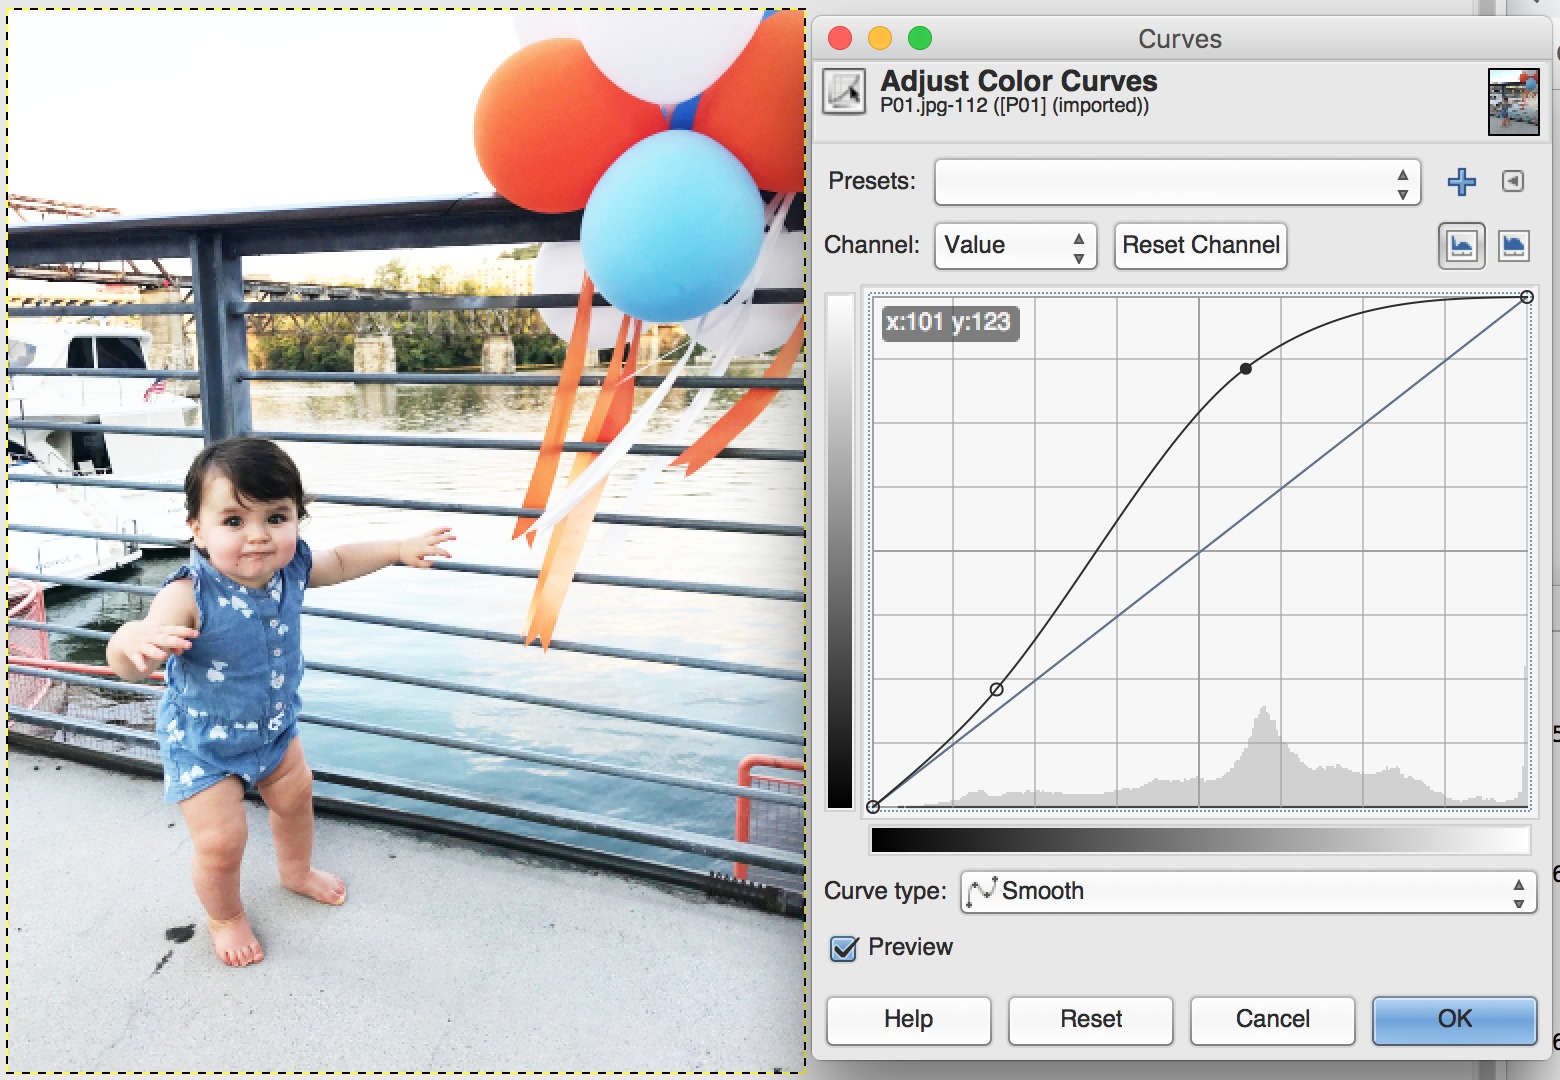
Task: Click the plus icon to save preset
Action: coord(1461,182)
